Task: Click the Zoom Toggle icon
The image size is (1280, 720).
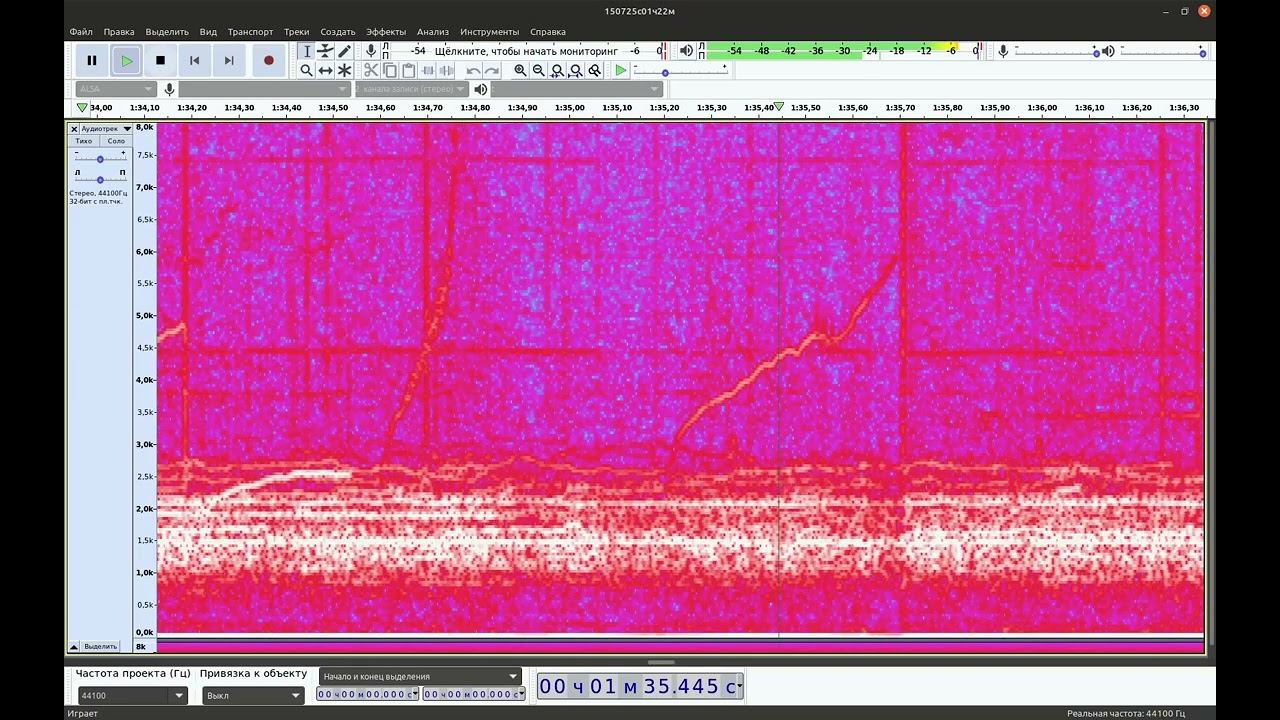Action: tap(595, 70)
